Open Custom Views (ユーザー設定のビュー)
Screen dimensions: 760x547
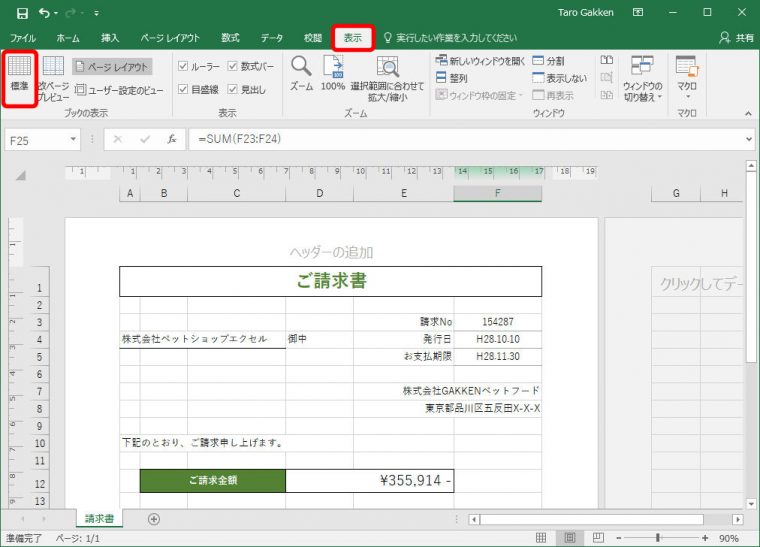(x=119, y=90)
